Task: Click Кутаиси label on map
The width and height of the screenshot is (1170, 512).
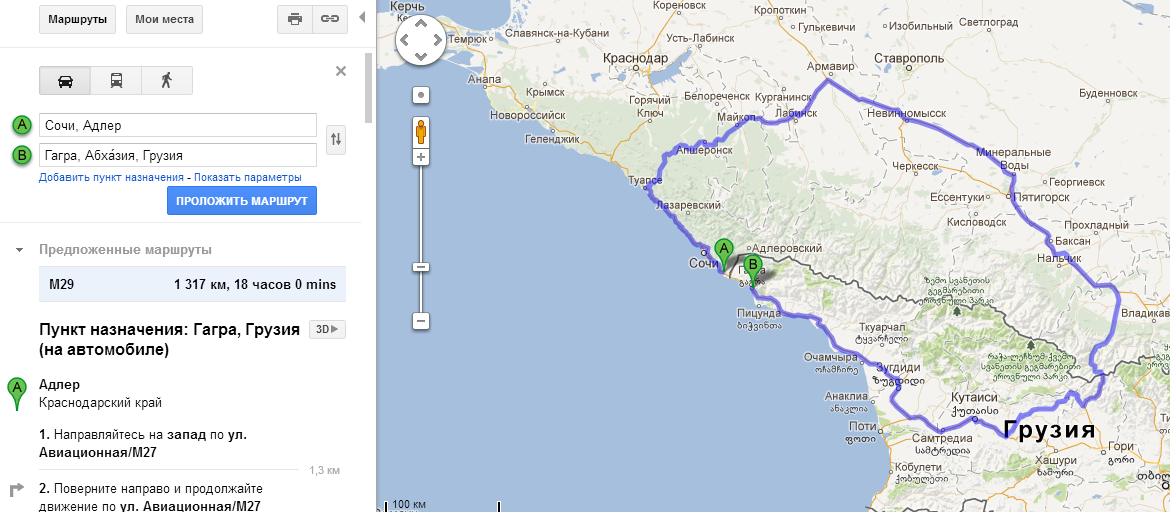Action: click(976, 397)
